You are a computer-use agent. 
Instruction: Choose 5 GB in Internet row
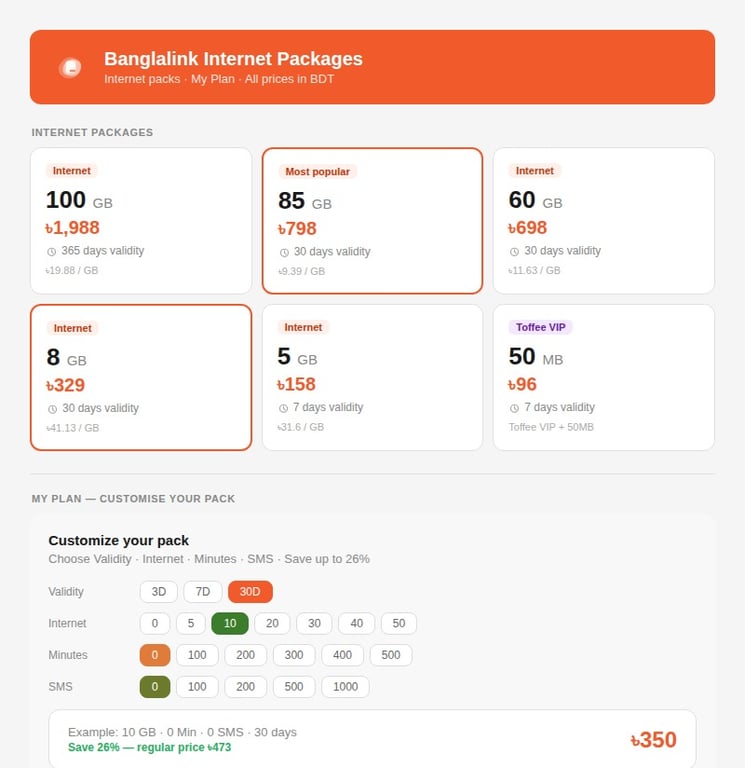pyautogui.click(x=191, y=624)
